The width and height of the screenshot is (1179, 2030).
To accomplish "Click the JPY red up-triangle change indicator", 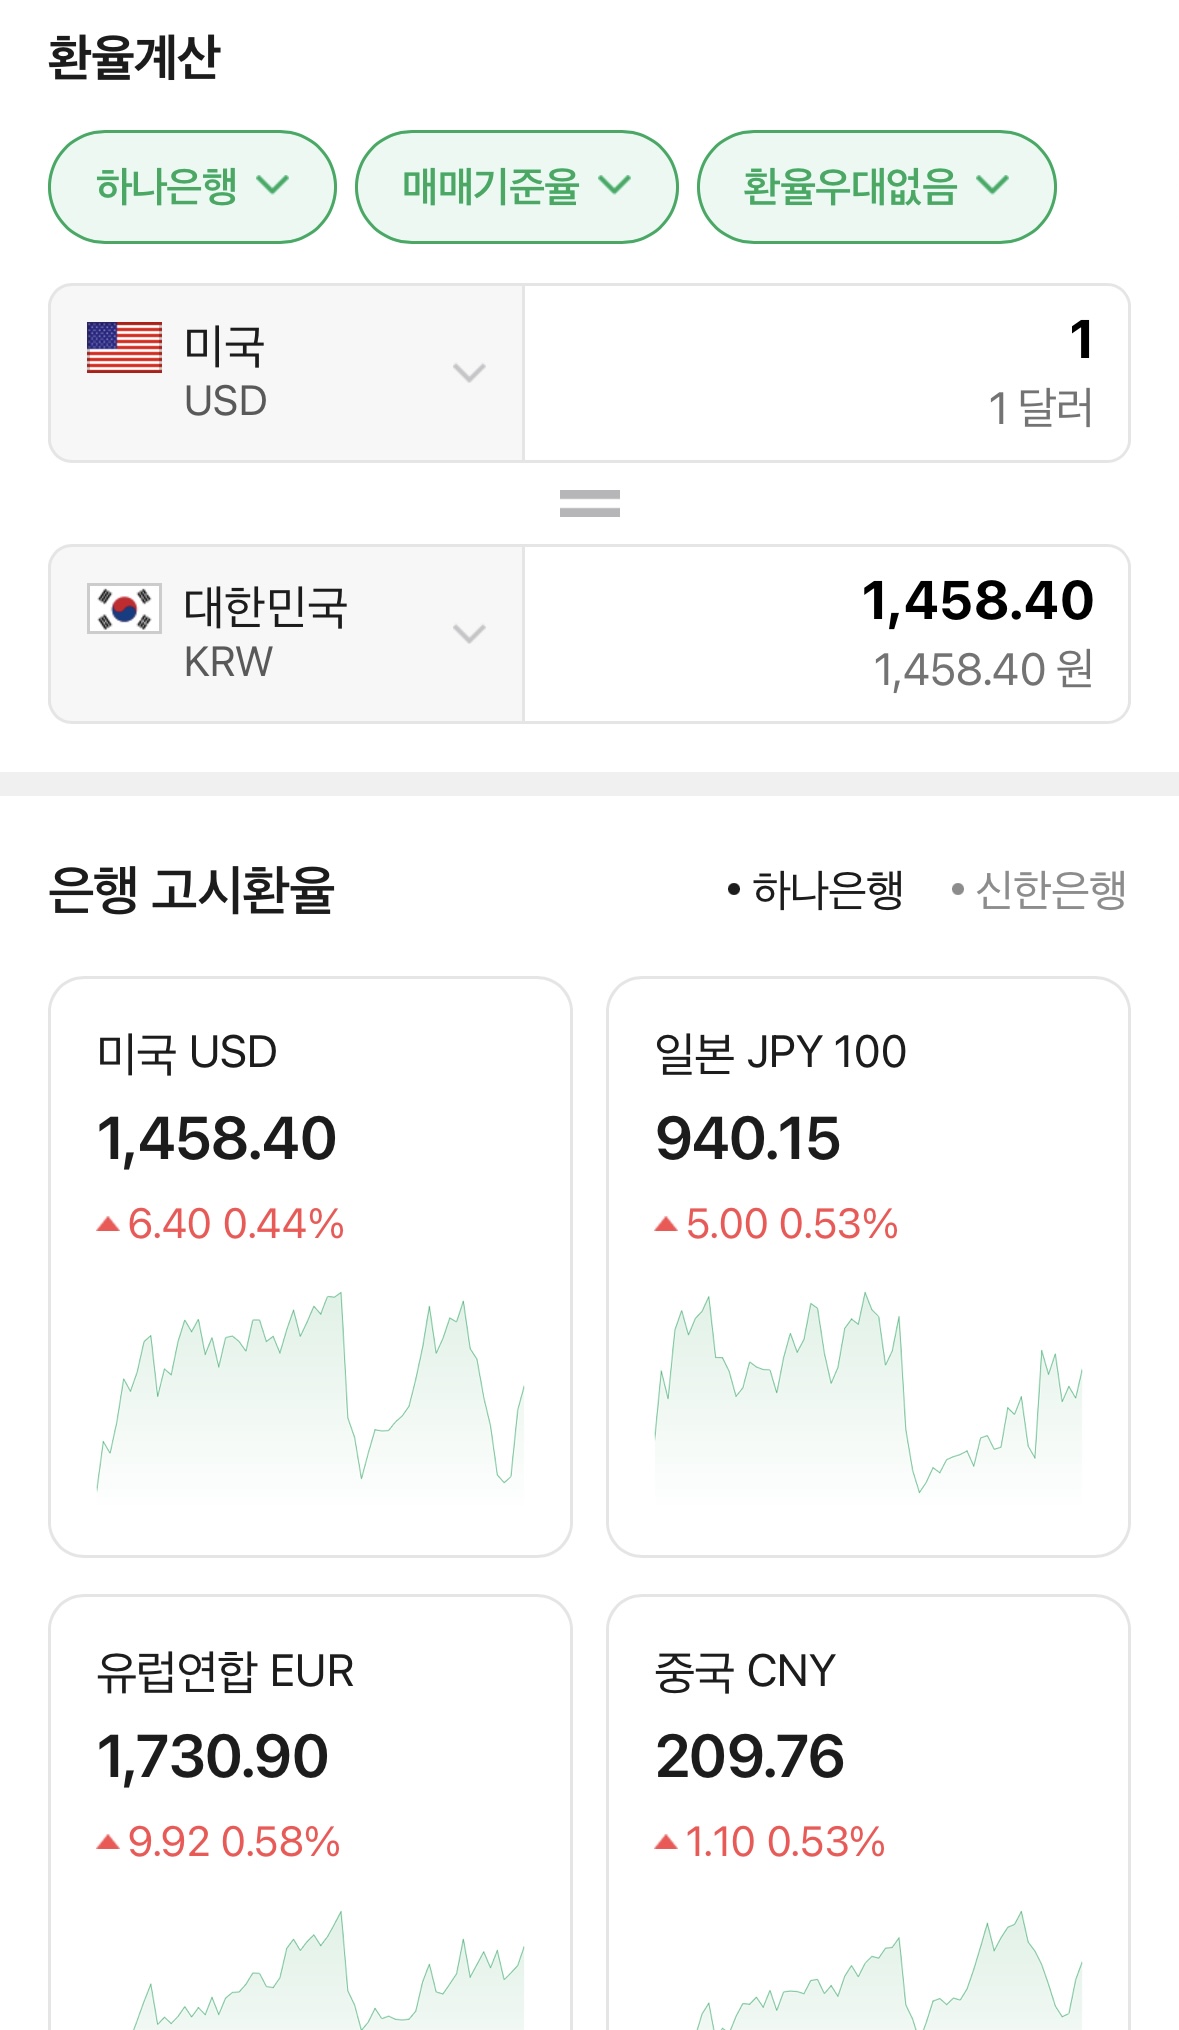I will (666, 1224).
